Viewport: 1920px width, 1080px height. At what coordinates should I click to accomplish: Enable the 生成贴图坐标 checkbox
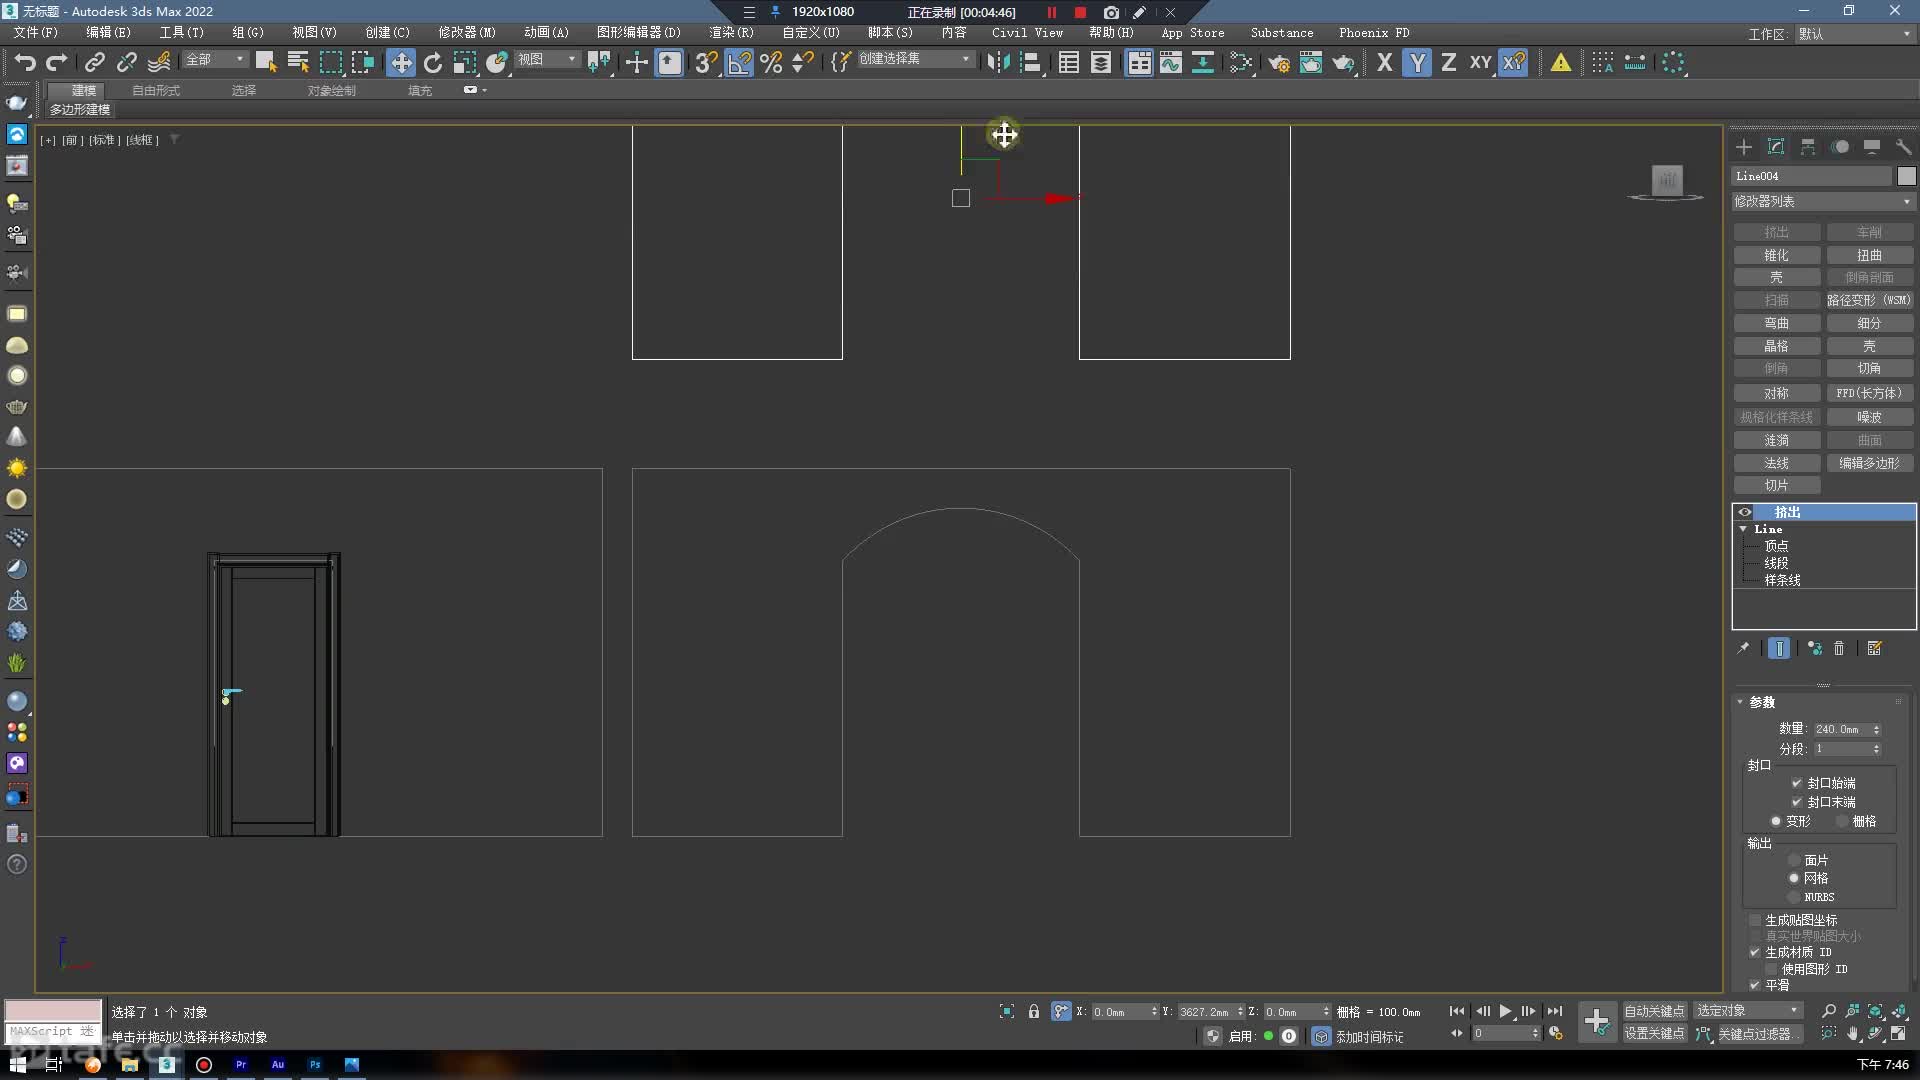1755,920
